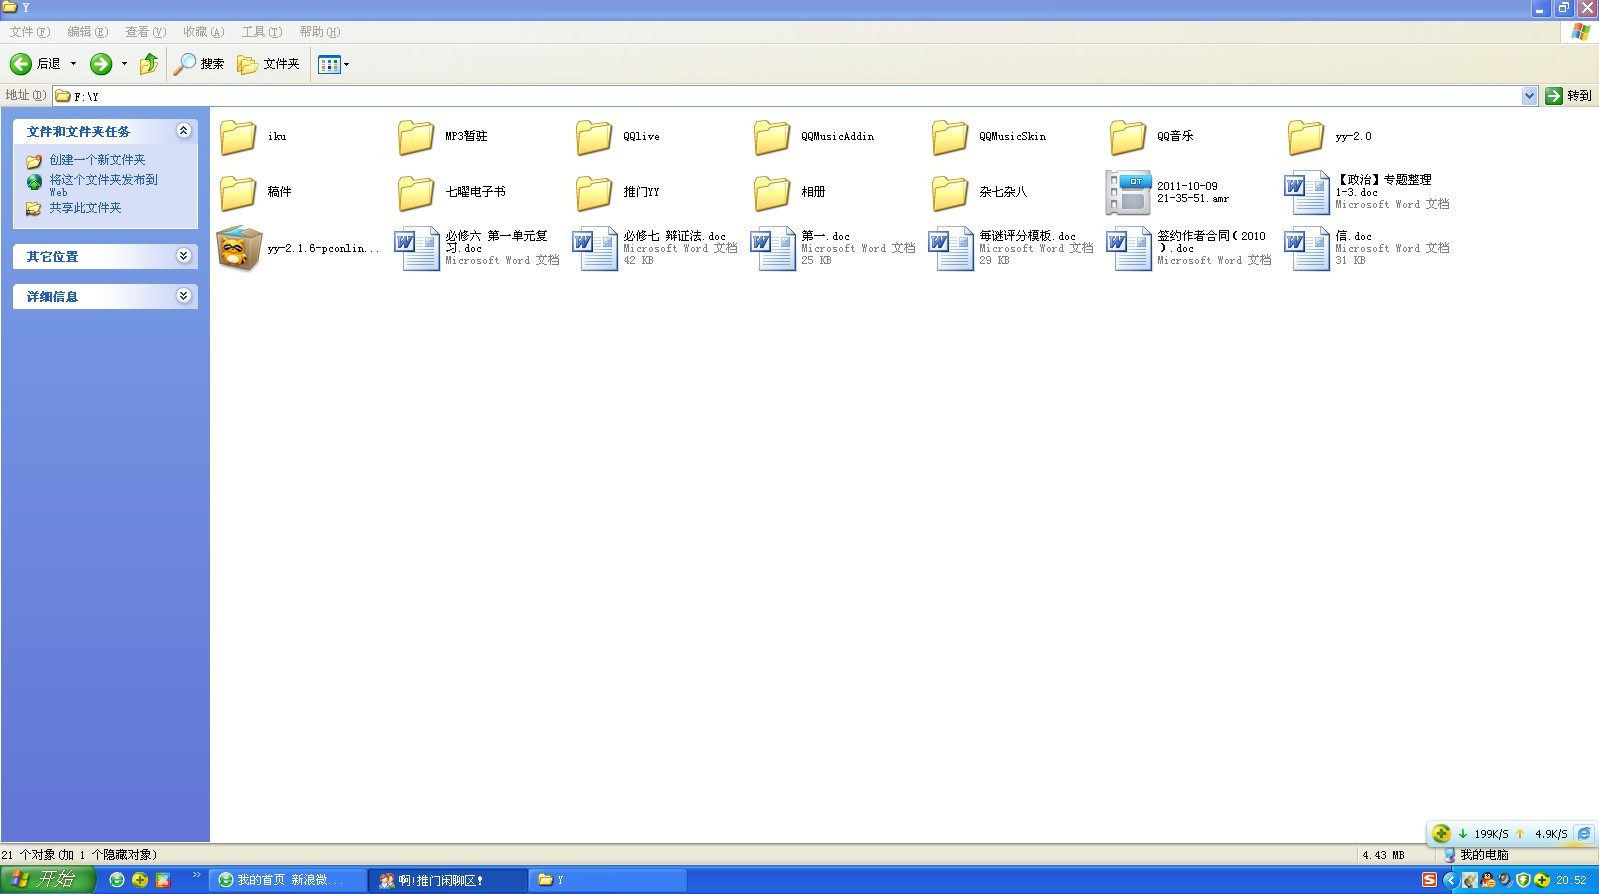
Task: Select the 2011-10-09 amr audio file icon
Action: (1129, 193)
